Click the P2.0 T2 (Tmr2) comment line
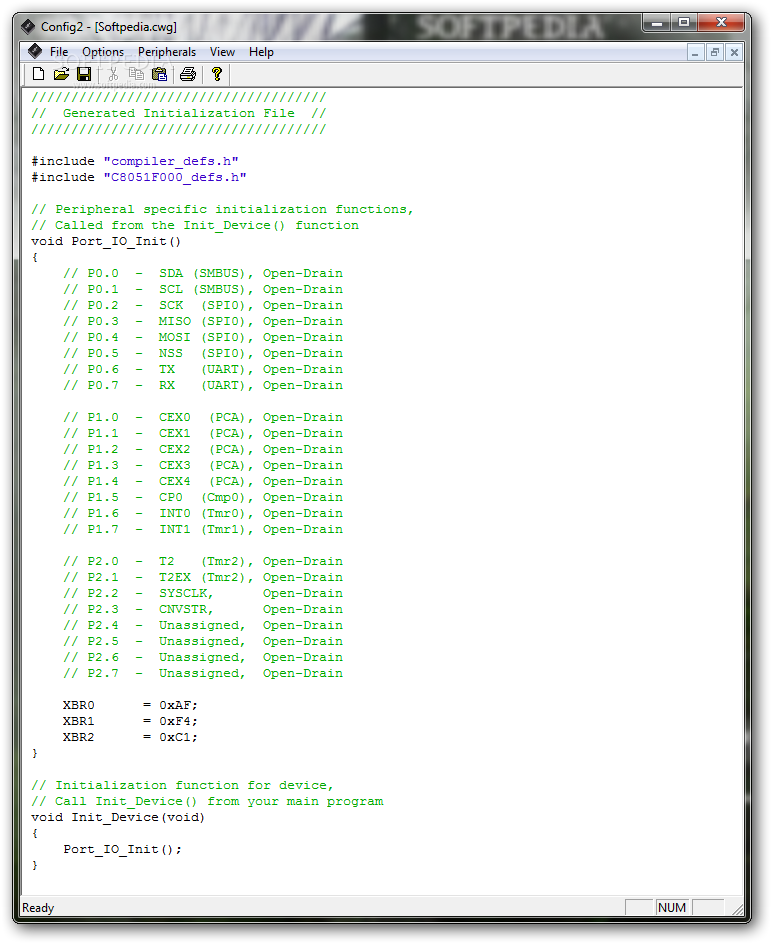Screen dimensions: 772x944 [203, 561]
